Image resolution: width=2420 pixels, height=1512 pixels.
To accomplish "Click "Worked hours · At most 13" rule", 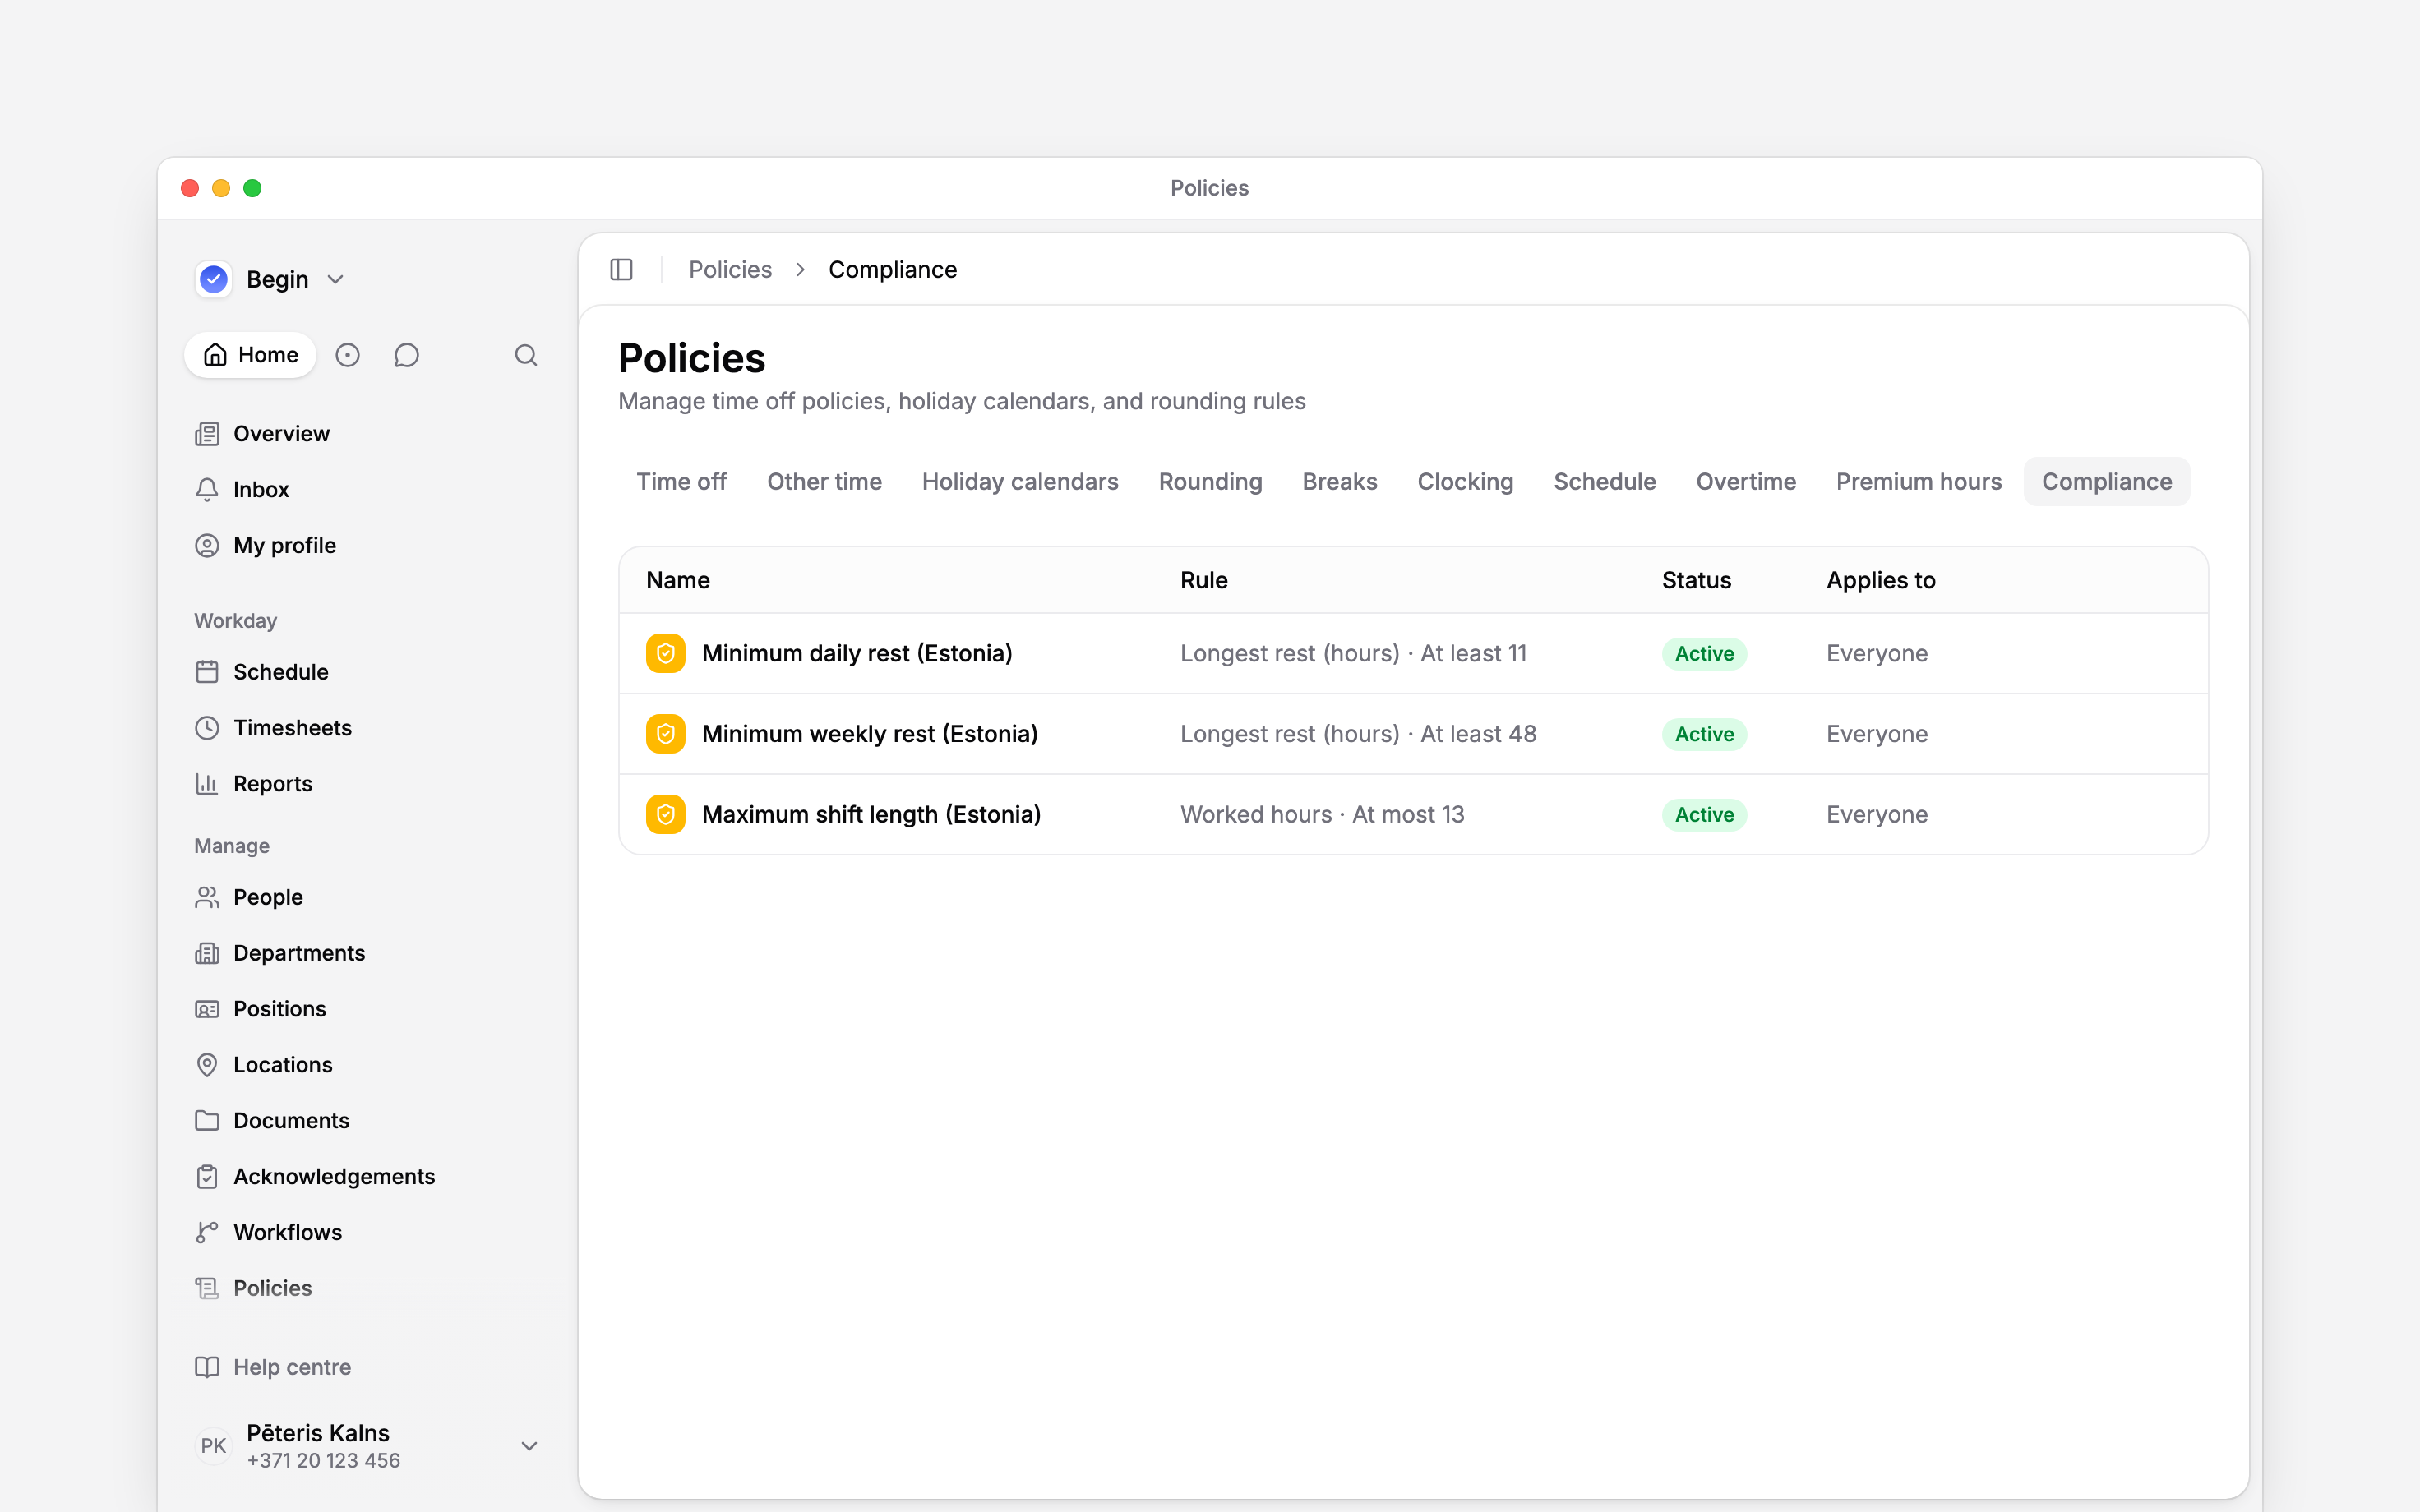I will click(1322, 815).
